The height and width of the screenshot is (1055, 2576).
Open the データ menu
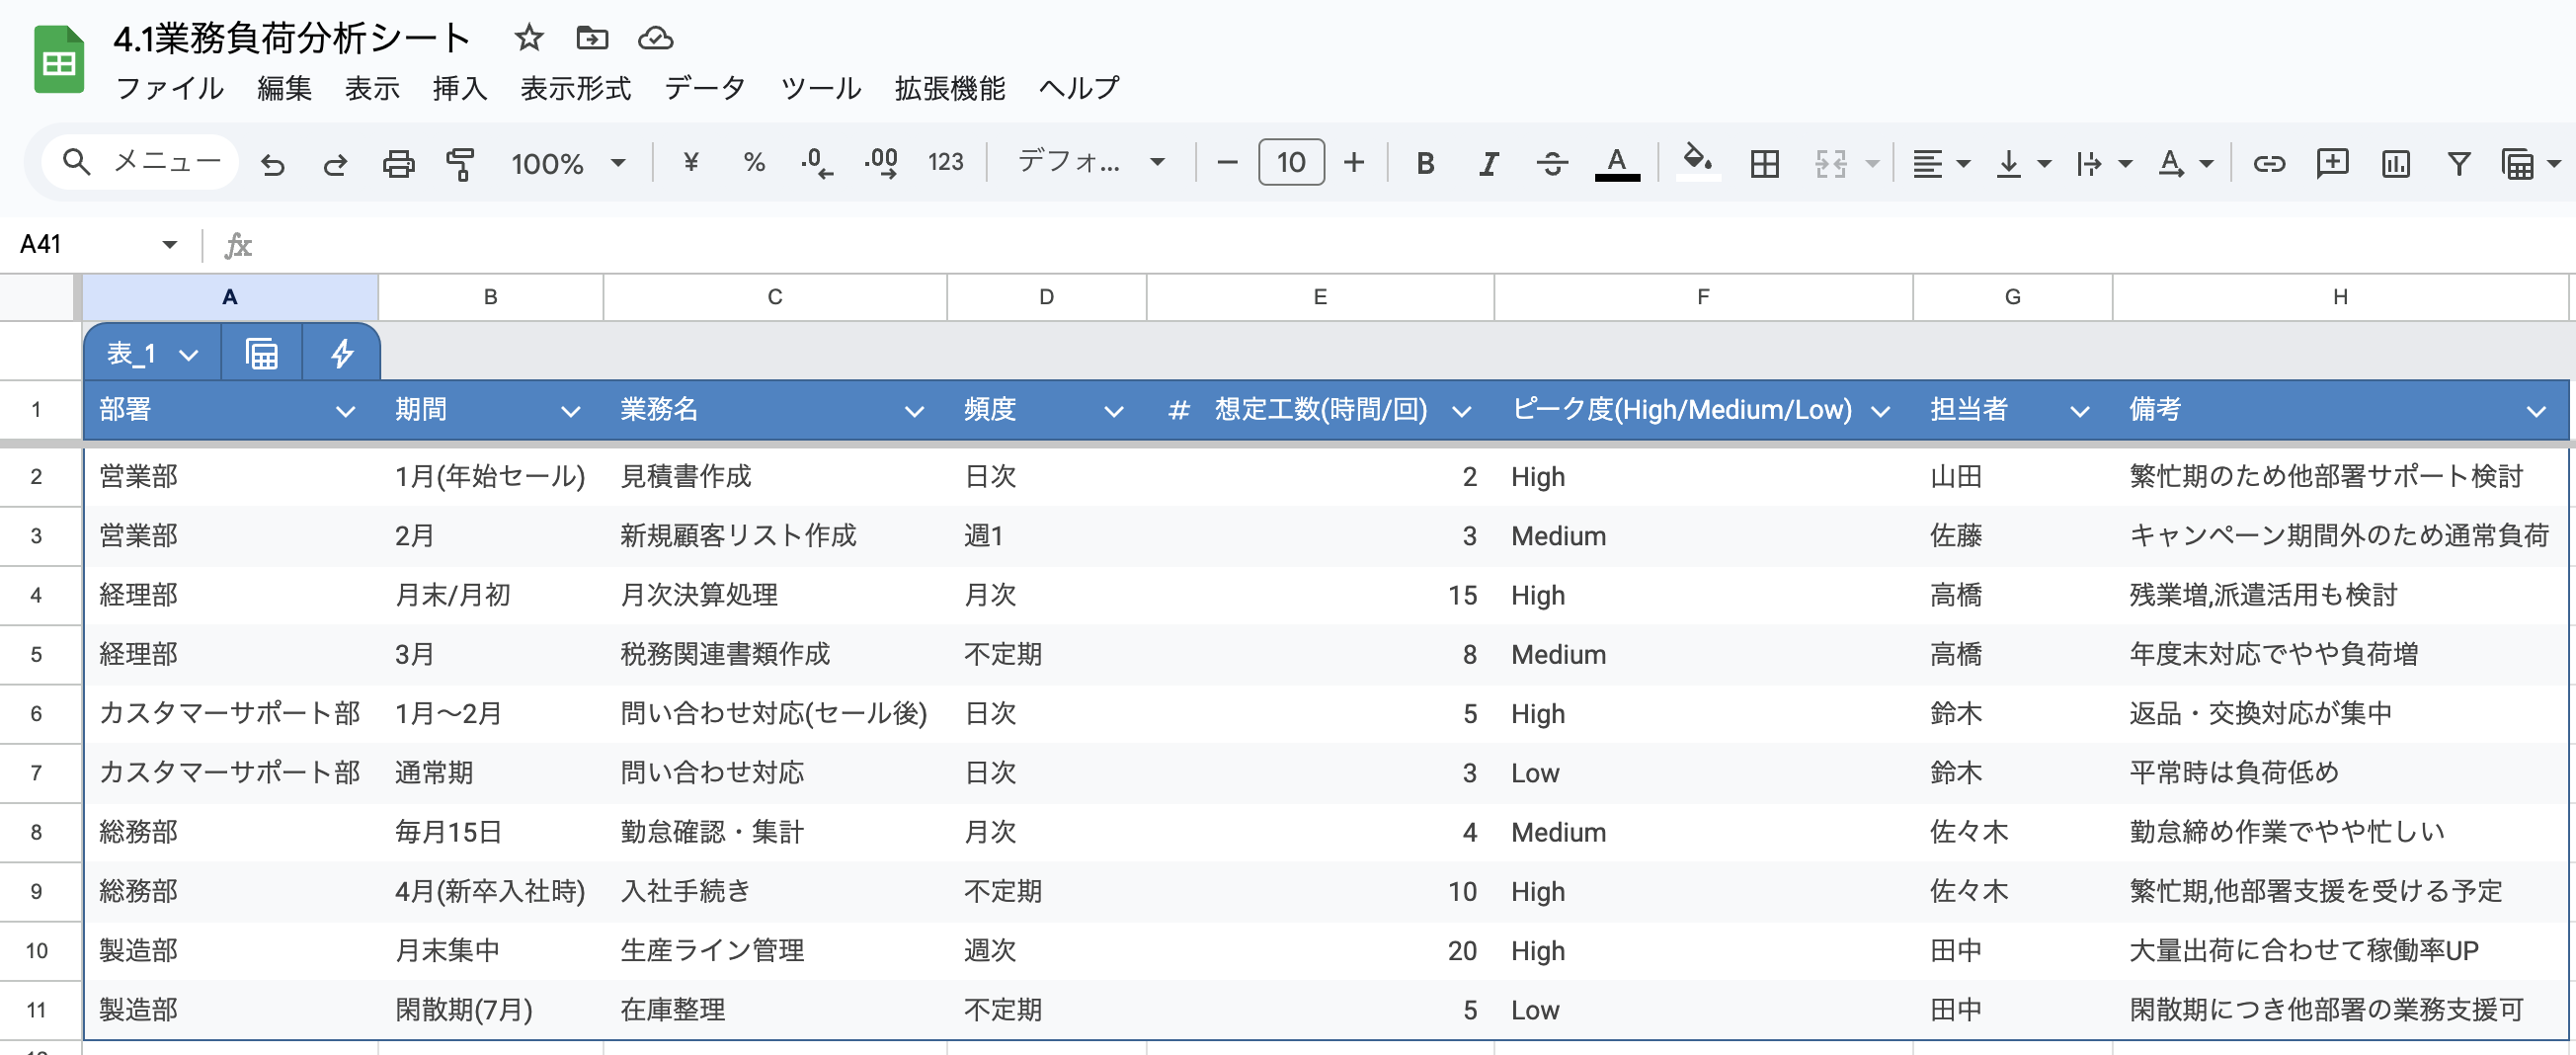pyautogui.click(x=704, y=88)
